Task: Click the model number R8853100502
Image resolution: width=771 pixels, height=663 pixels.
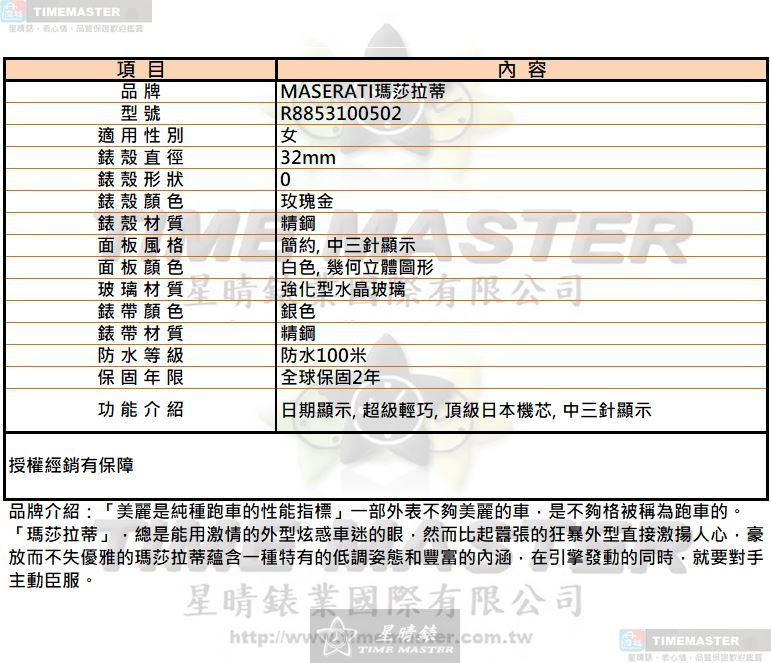Action: click(341, 113)
